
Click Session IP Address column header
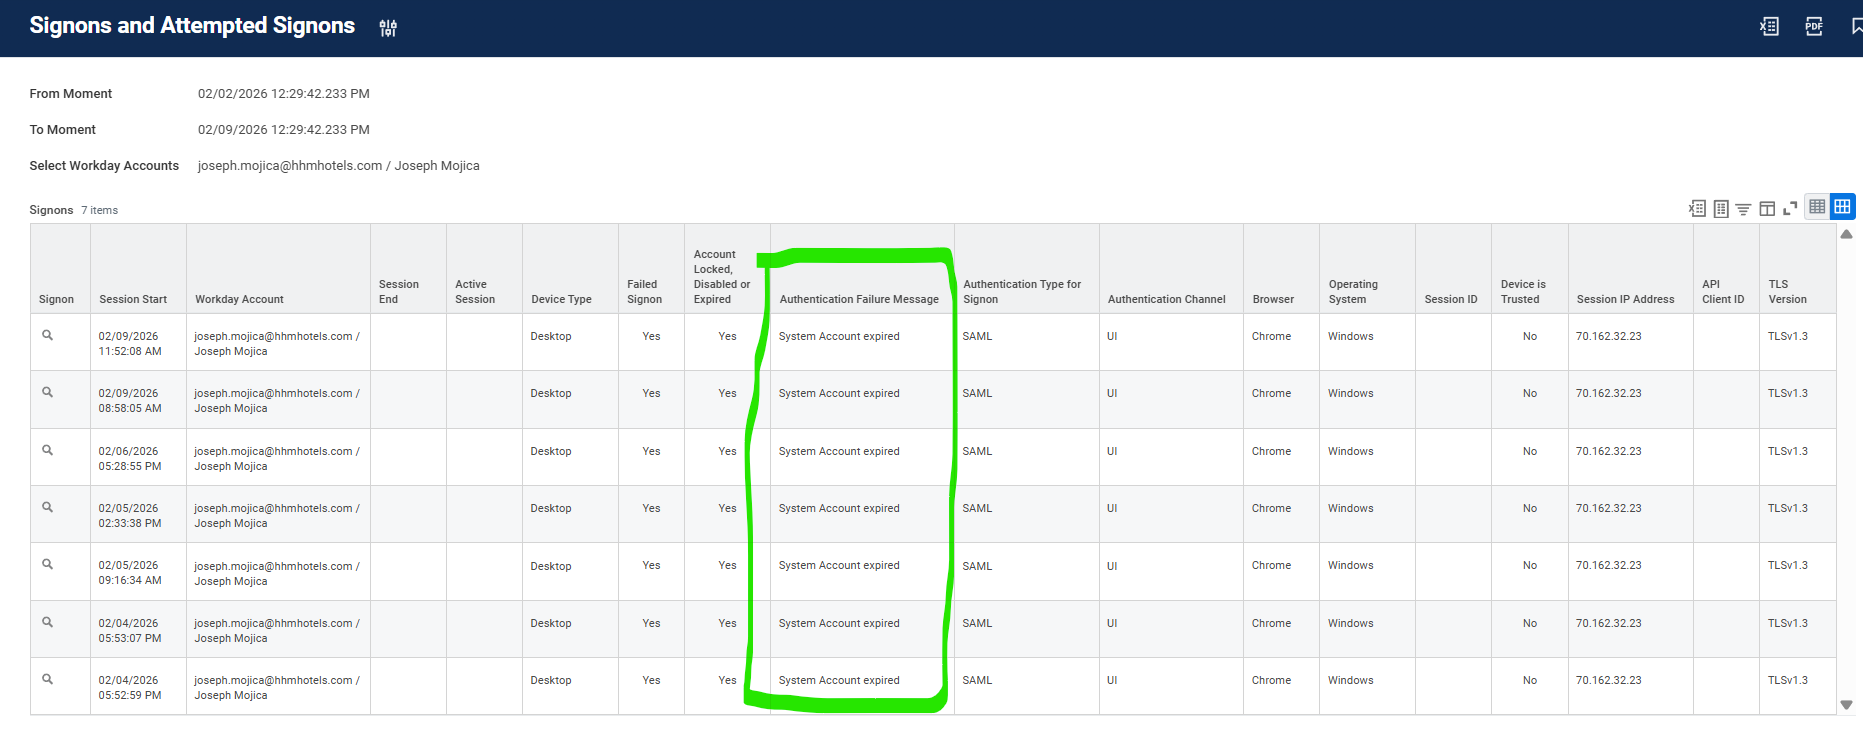(1625, 299)
